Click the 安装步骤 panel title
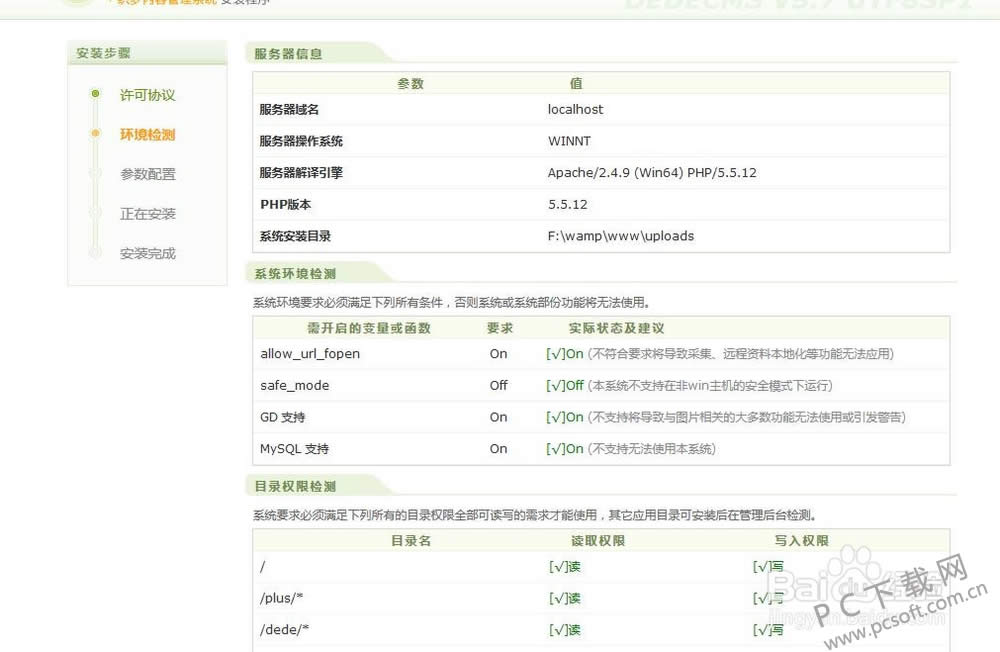Image resolution: width=1000 pixels, height=652 pixels. (x=103, y=53)
